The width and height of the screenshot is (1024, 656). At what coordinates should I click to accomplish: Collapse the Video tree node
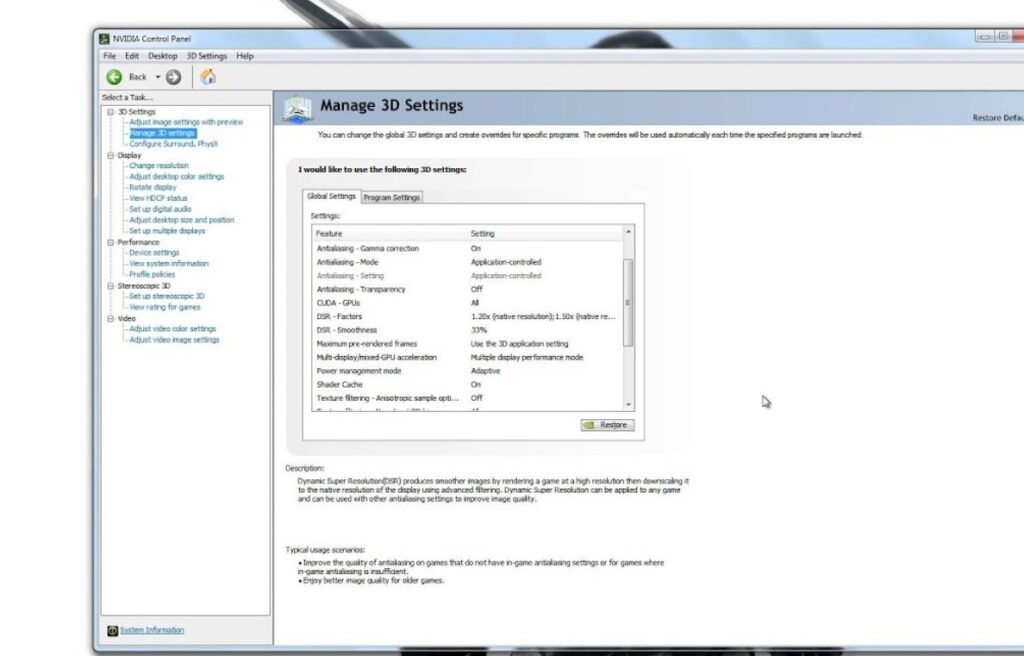pyautogui.click(x=111, y=319)
